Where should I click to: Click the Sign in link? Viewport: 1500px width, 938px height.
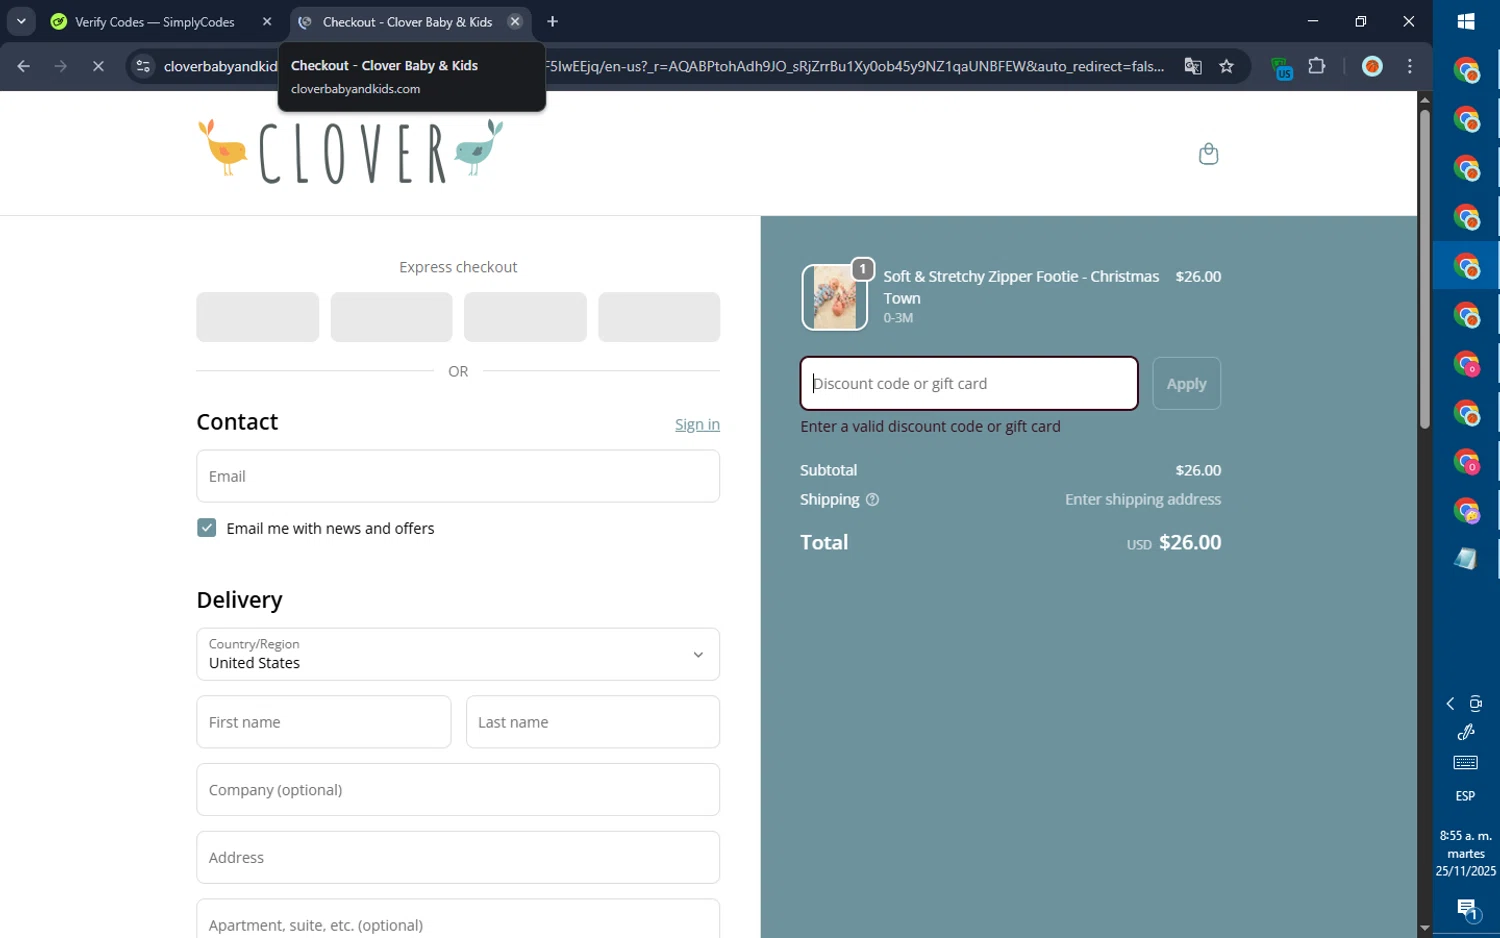tap(697, 424)
